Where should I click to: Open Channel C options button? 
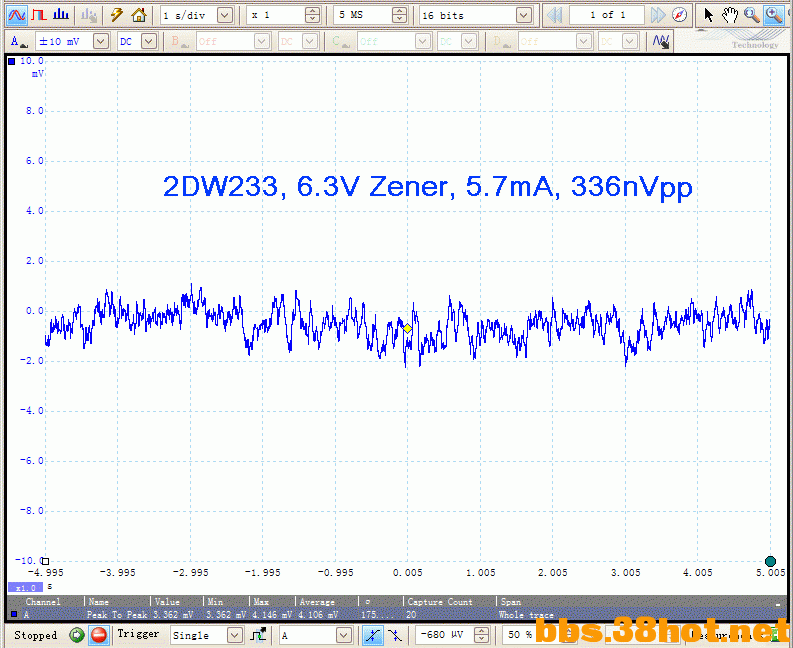[340, 41]
